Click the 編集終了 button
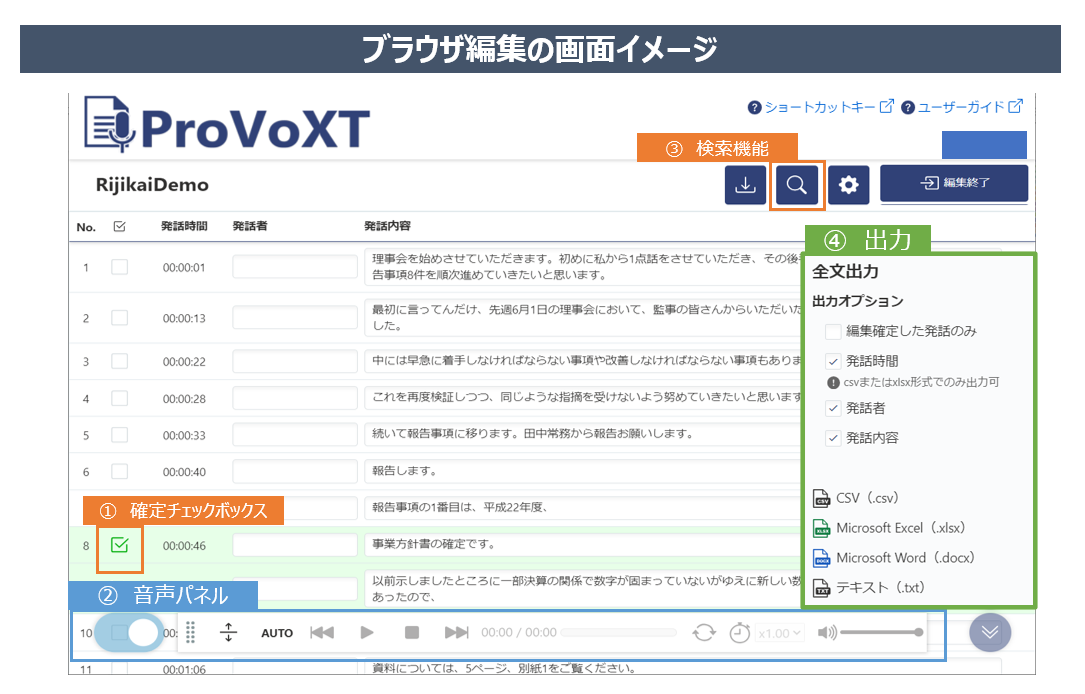1085x694 pixels. click(954, 183)
